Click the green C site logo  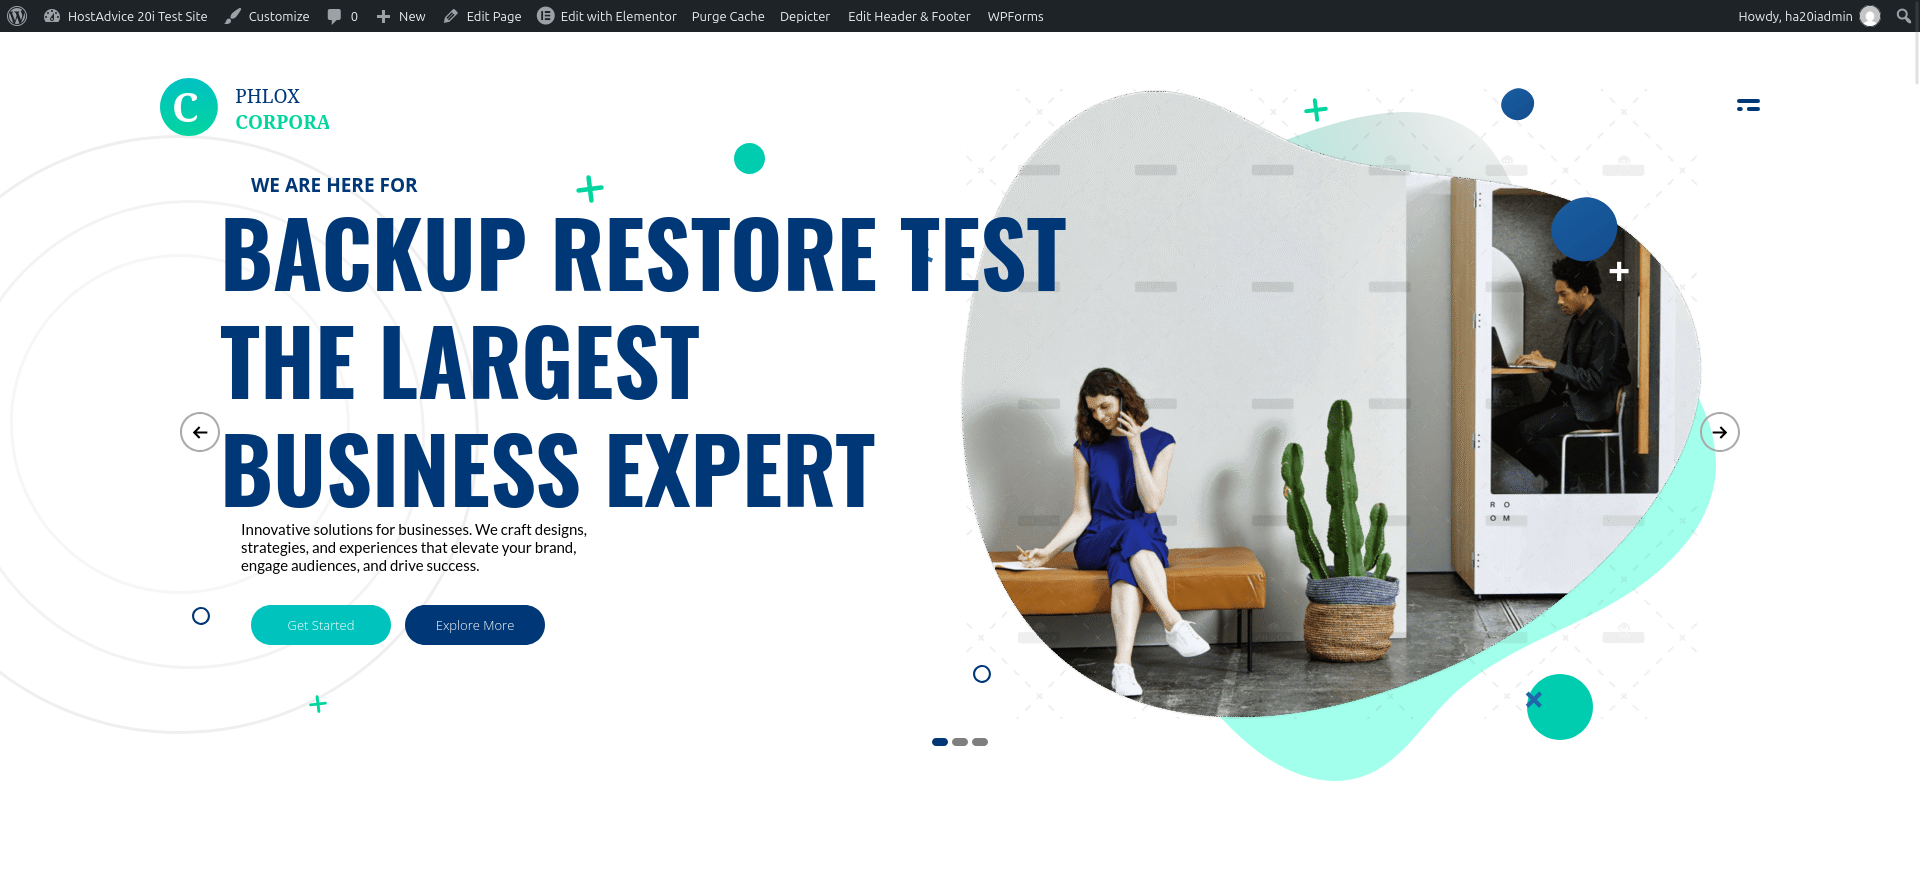(189, 107)
